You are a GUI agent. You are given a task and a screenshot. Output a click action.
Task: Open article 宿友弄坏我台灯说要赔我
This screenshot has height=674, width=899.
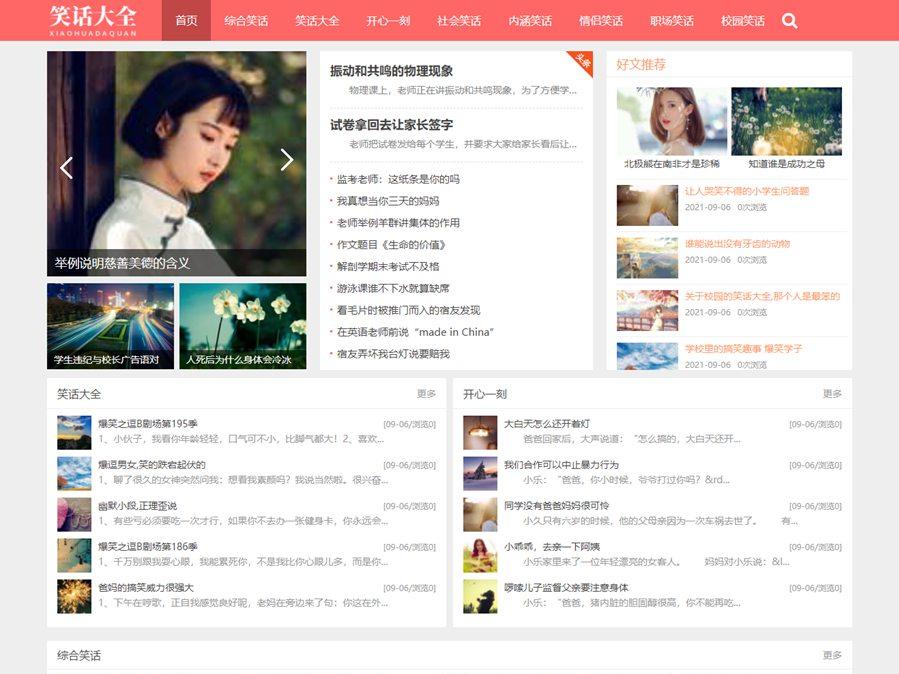[393, 354]
